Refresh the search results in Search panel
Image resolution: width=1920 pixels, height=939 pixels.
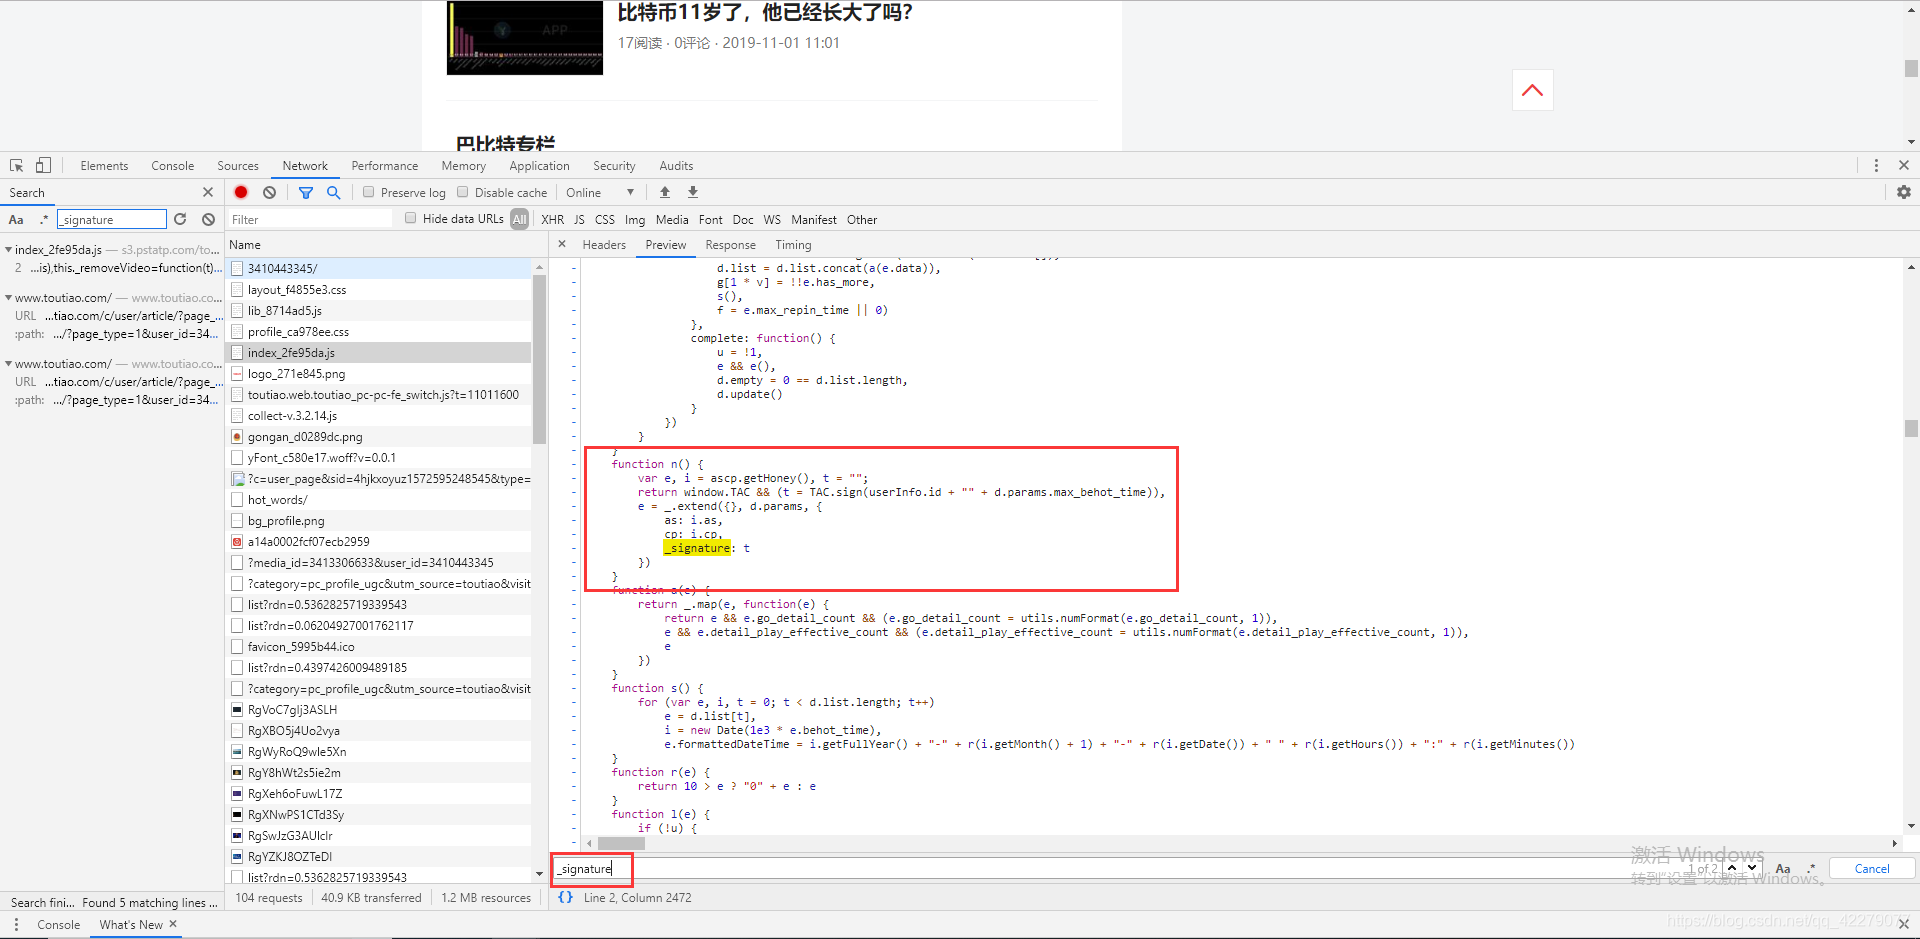click(x=180, y=219)
